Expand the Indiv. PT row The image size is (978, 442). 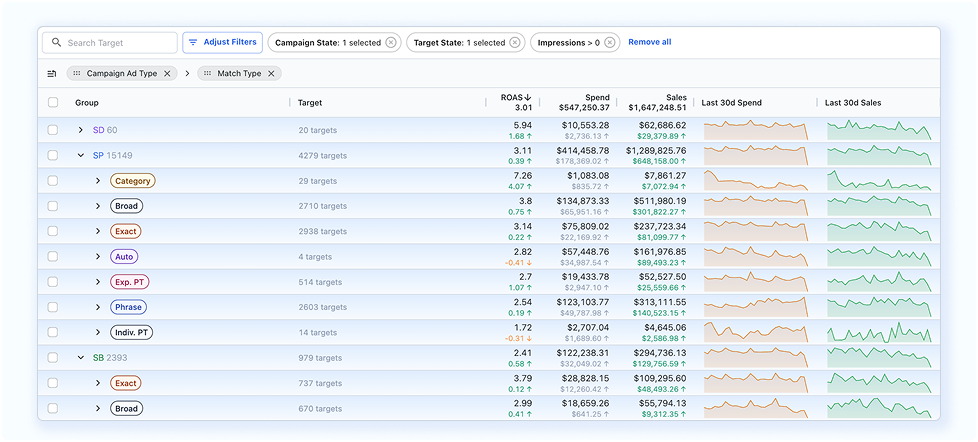(98, 332)
